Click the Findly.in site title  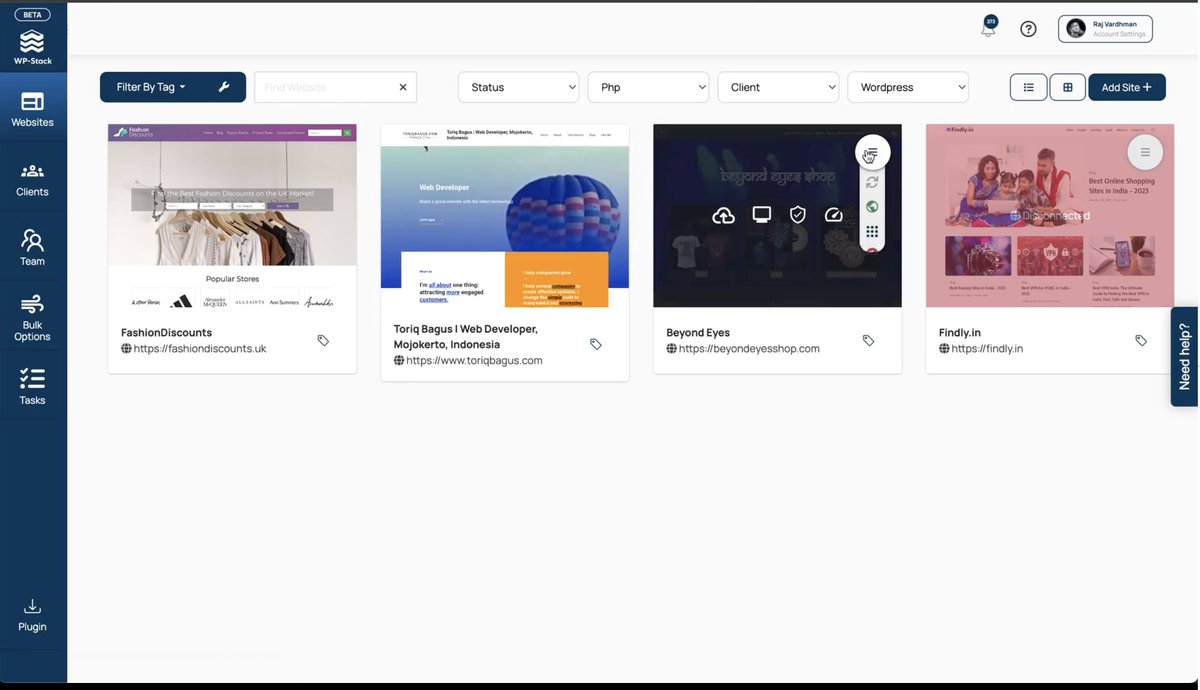coord(960,333)
